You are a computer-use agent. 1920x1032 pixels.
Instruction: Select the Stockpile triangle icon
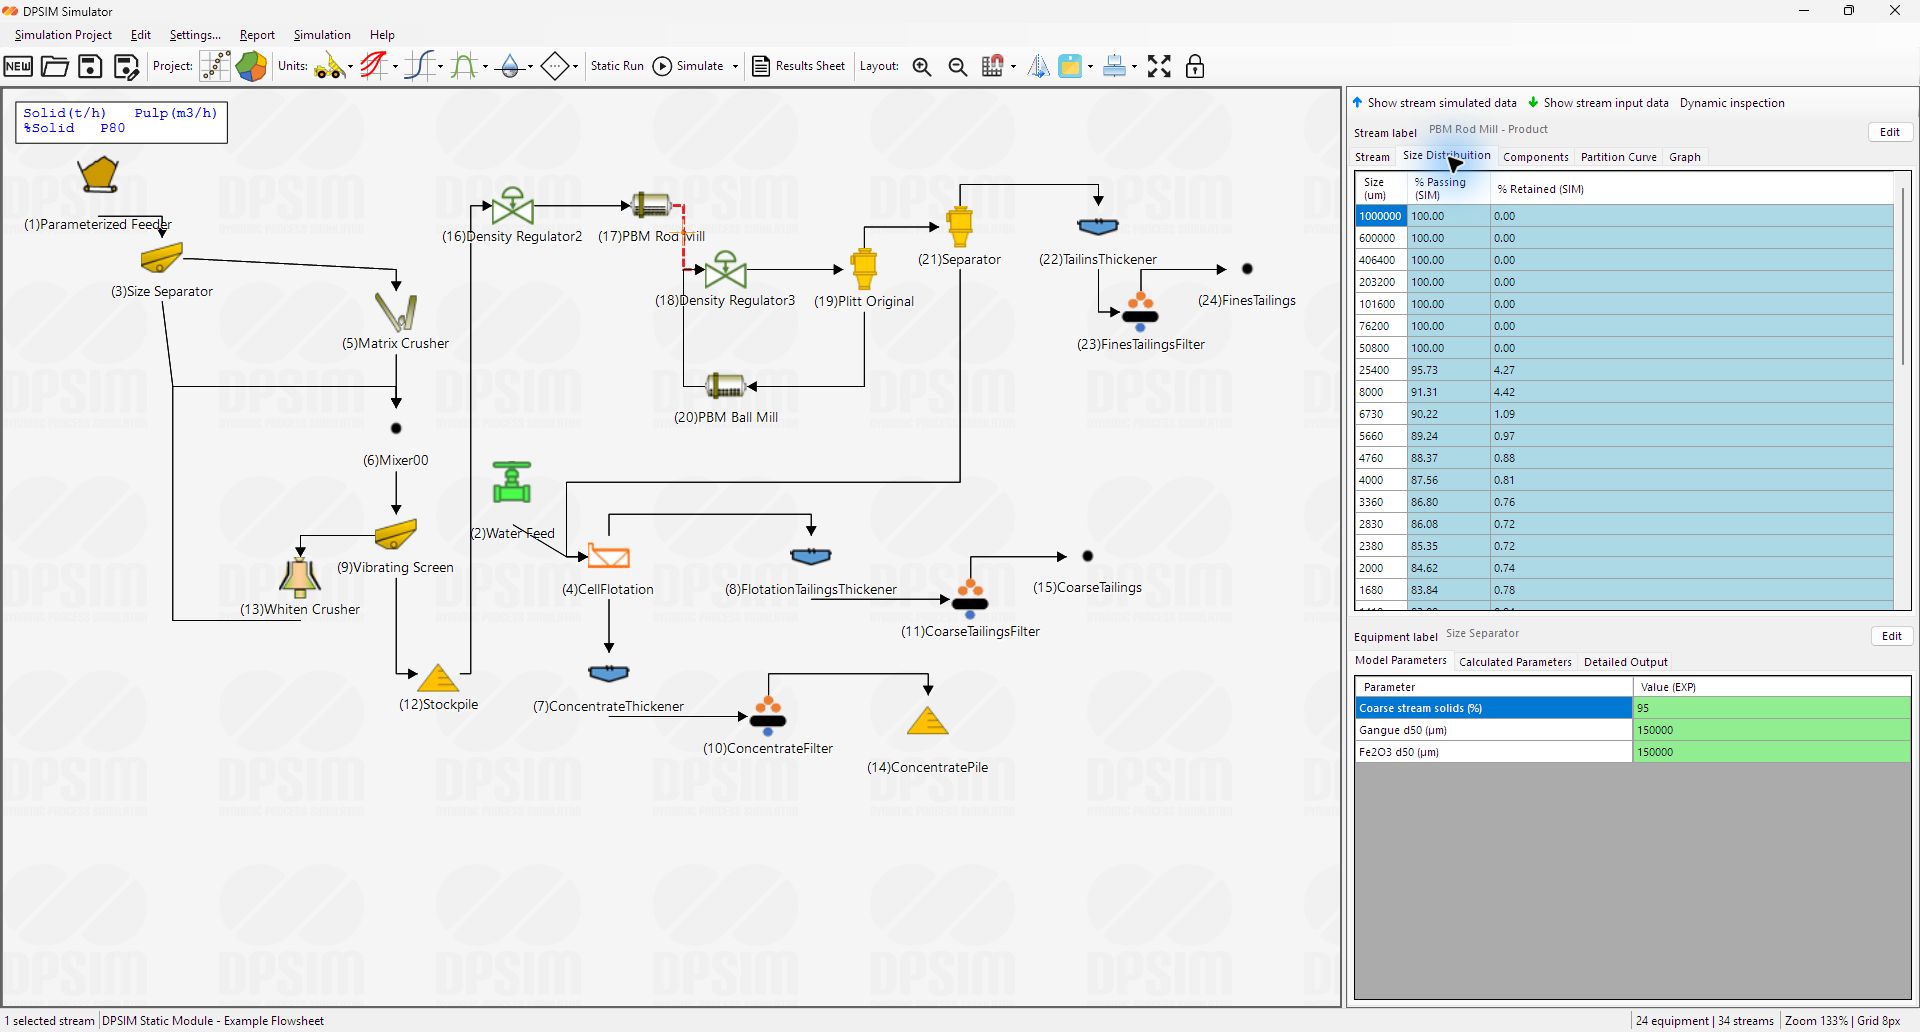437,678
